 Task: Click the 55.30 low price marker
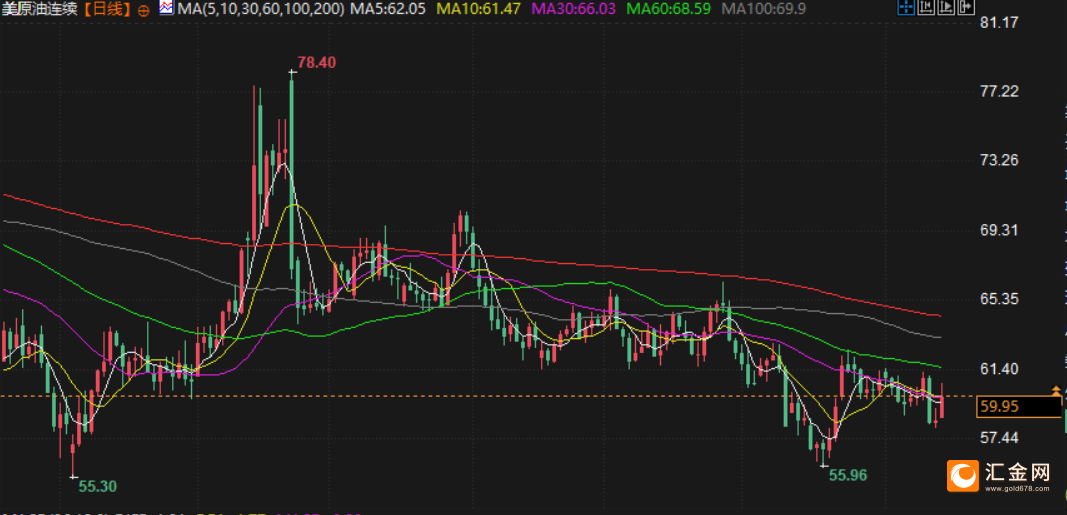coord(98,486)
